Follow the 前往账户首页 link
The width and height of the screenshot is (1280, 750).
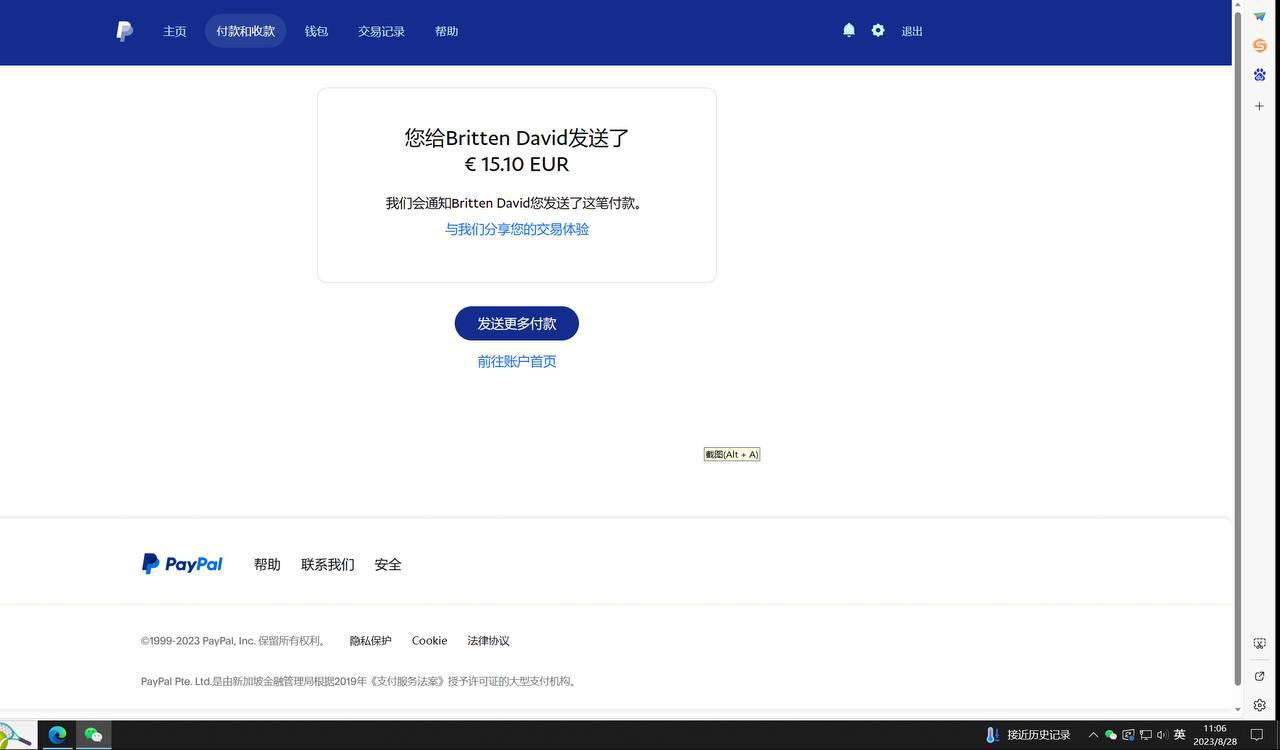(516, 361)
